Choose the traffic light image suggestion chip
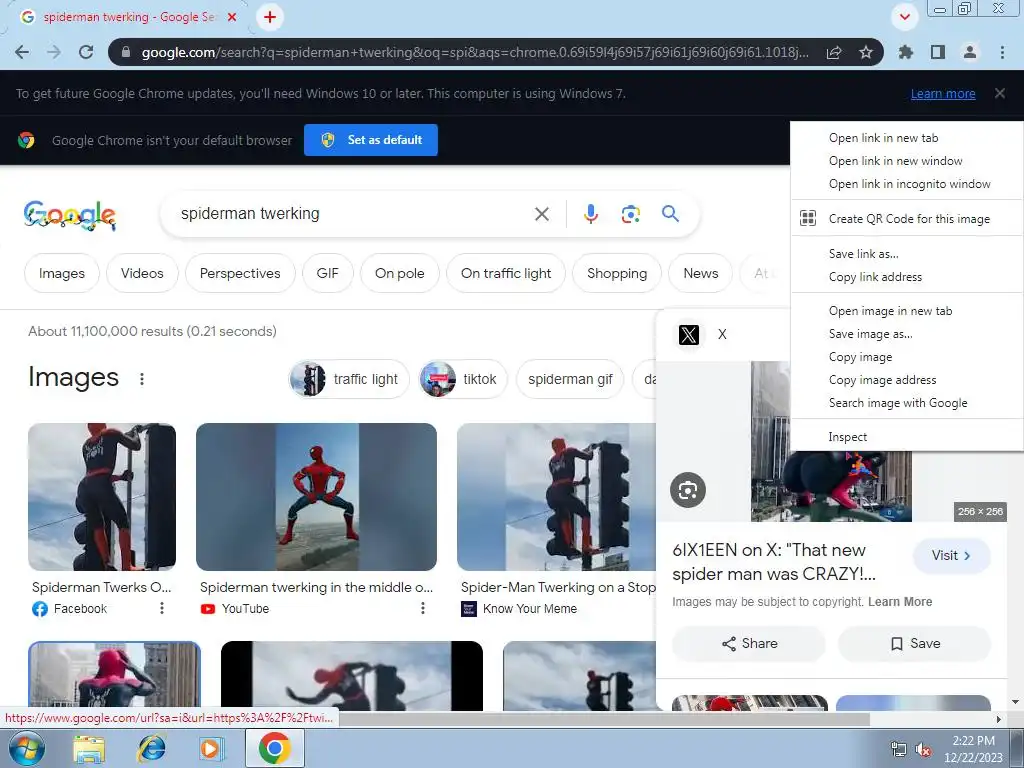Viewport: 1024px width, 768px height. (x=349, y=379)
